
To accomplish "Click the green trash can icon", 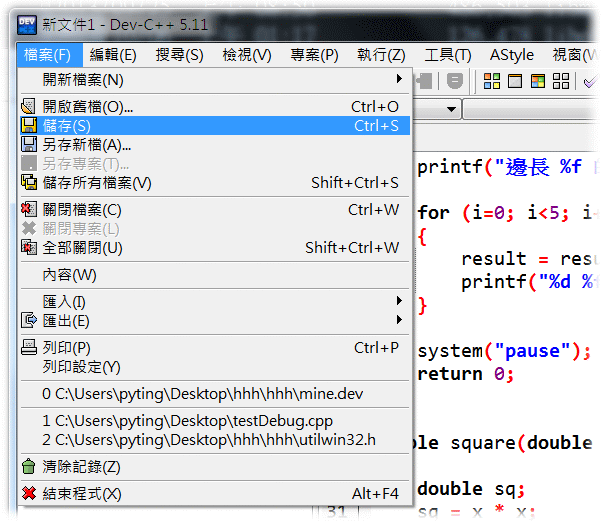I will click(29, 466).
